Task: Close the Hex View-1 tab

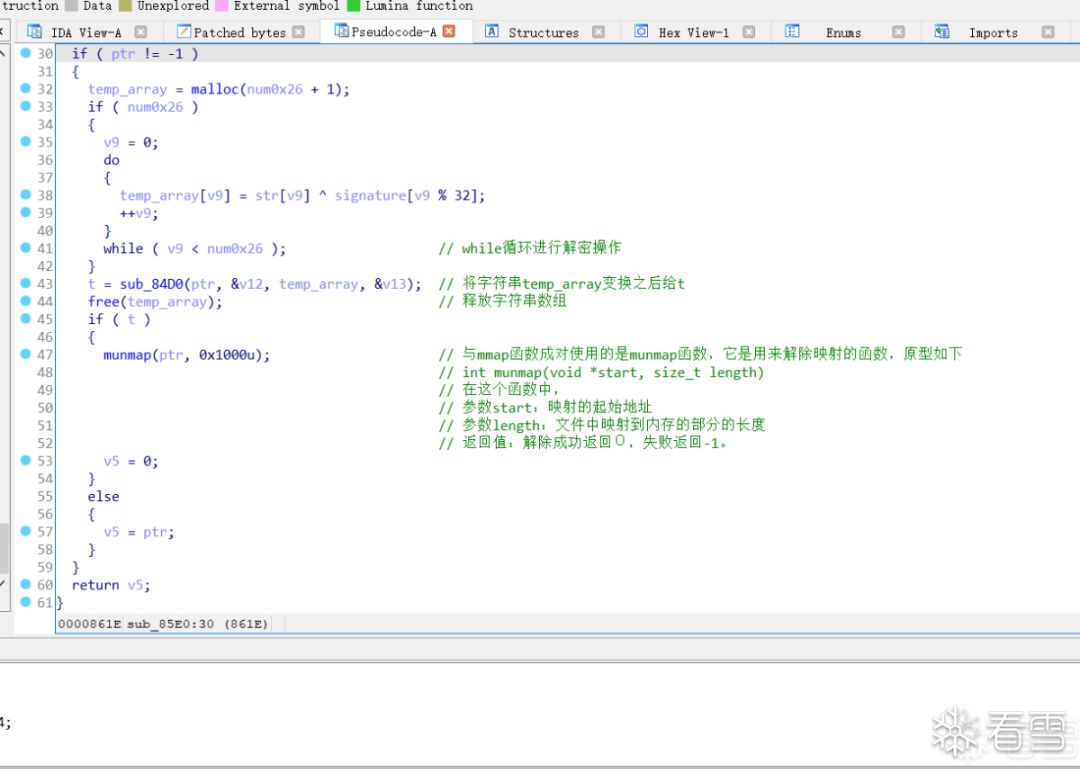Action: [x=749, y=32]
